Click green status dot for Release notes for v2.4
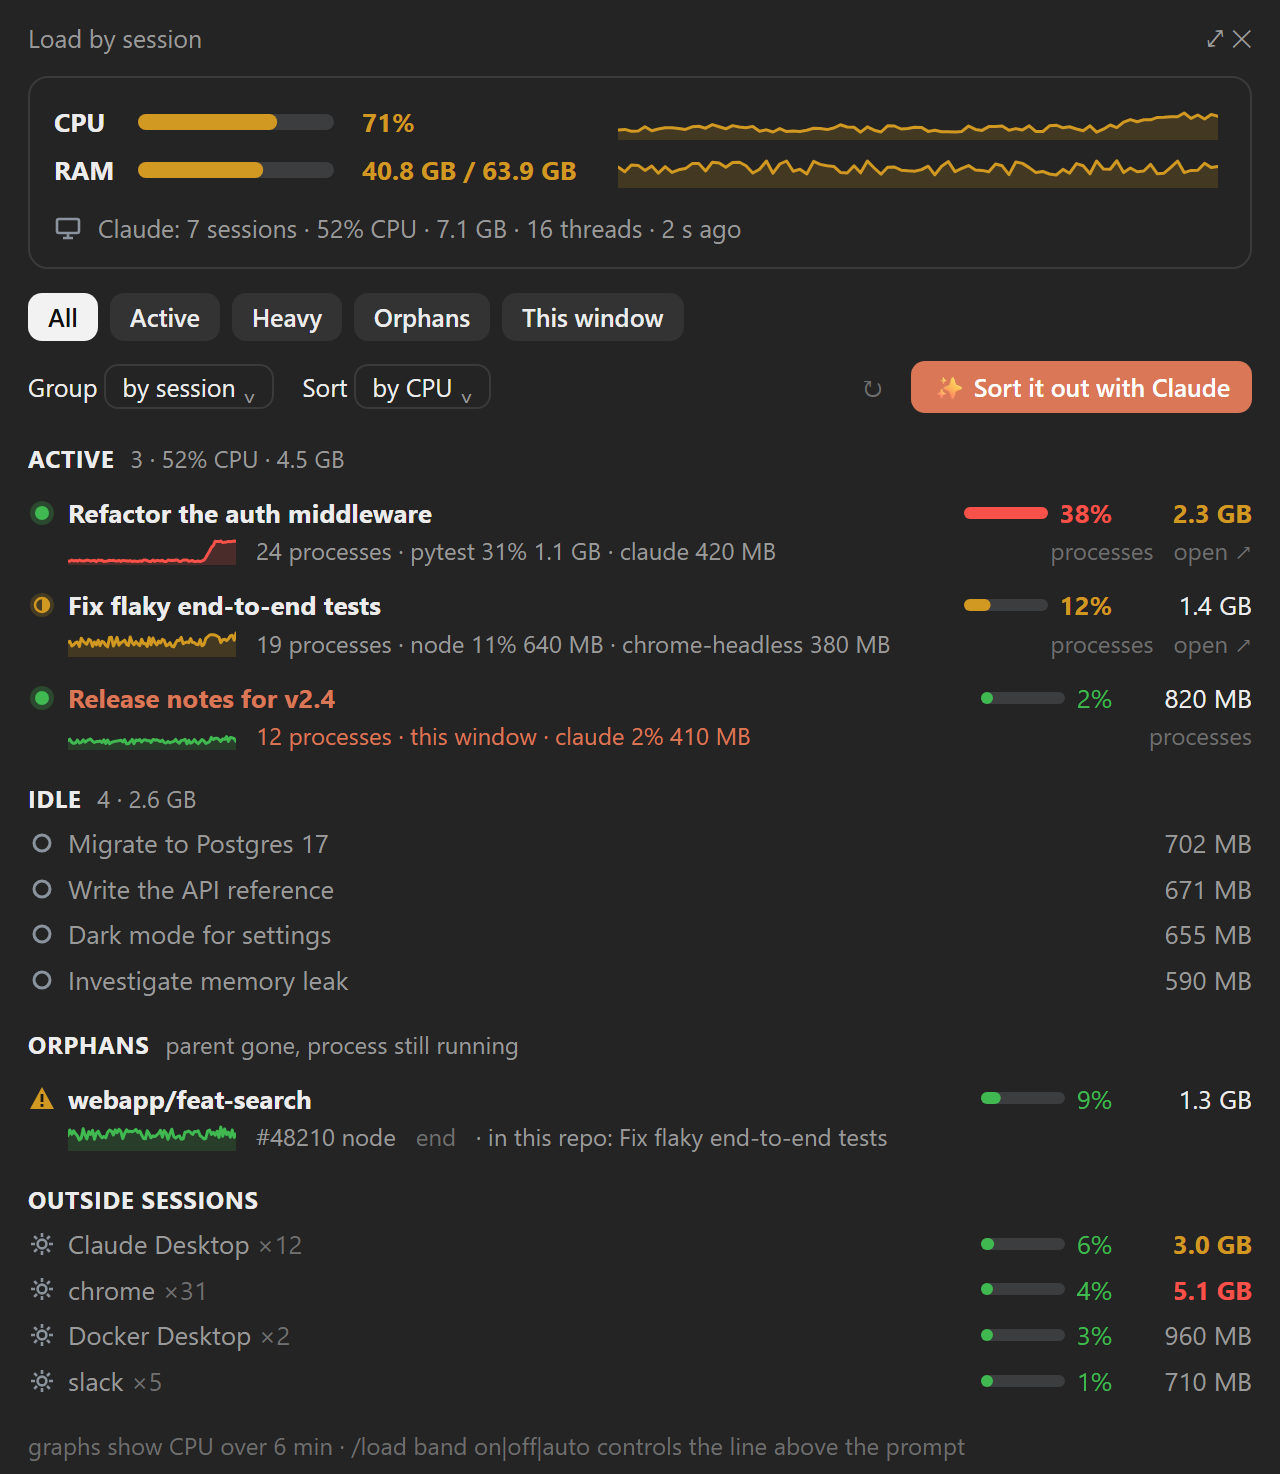The image size is (1280, 1474). tap(42, 698)
